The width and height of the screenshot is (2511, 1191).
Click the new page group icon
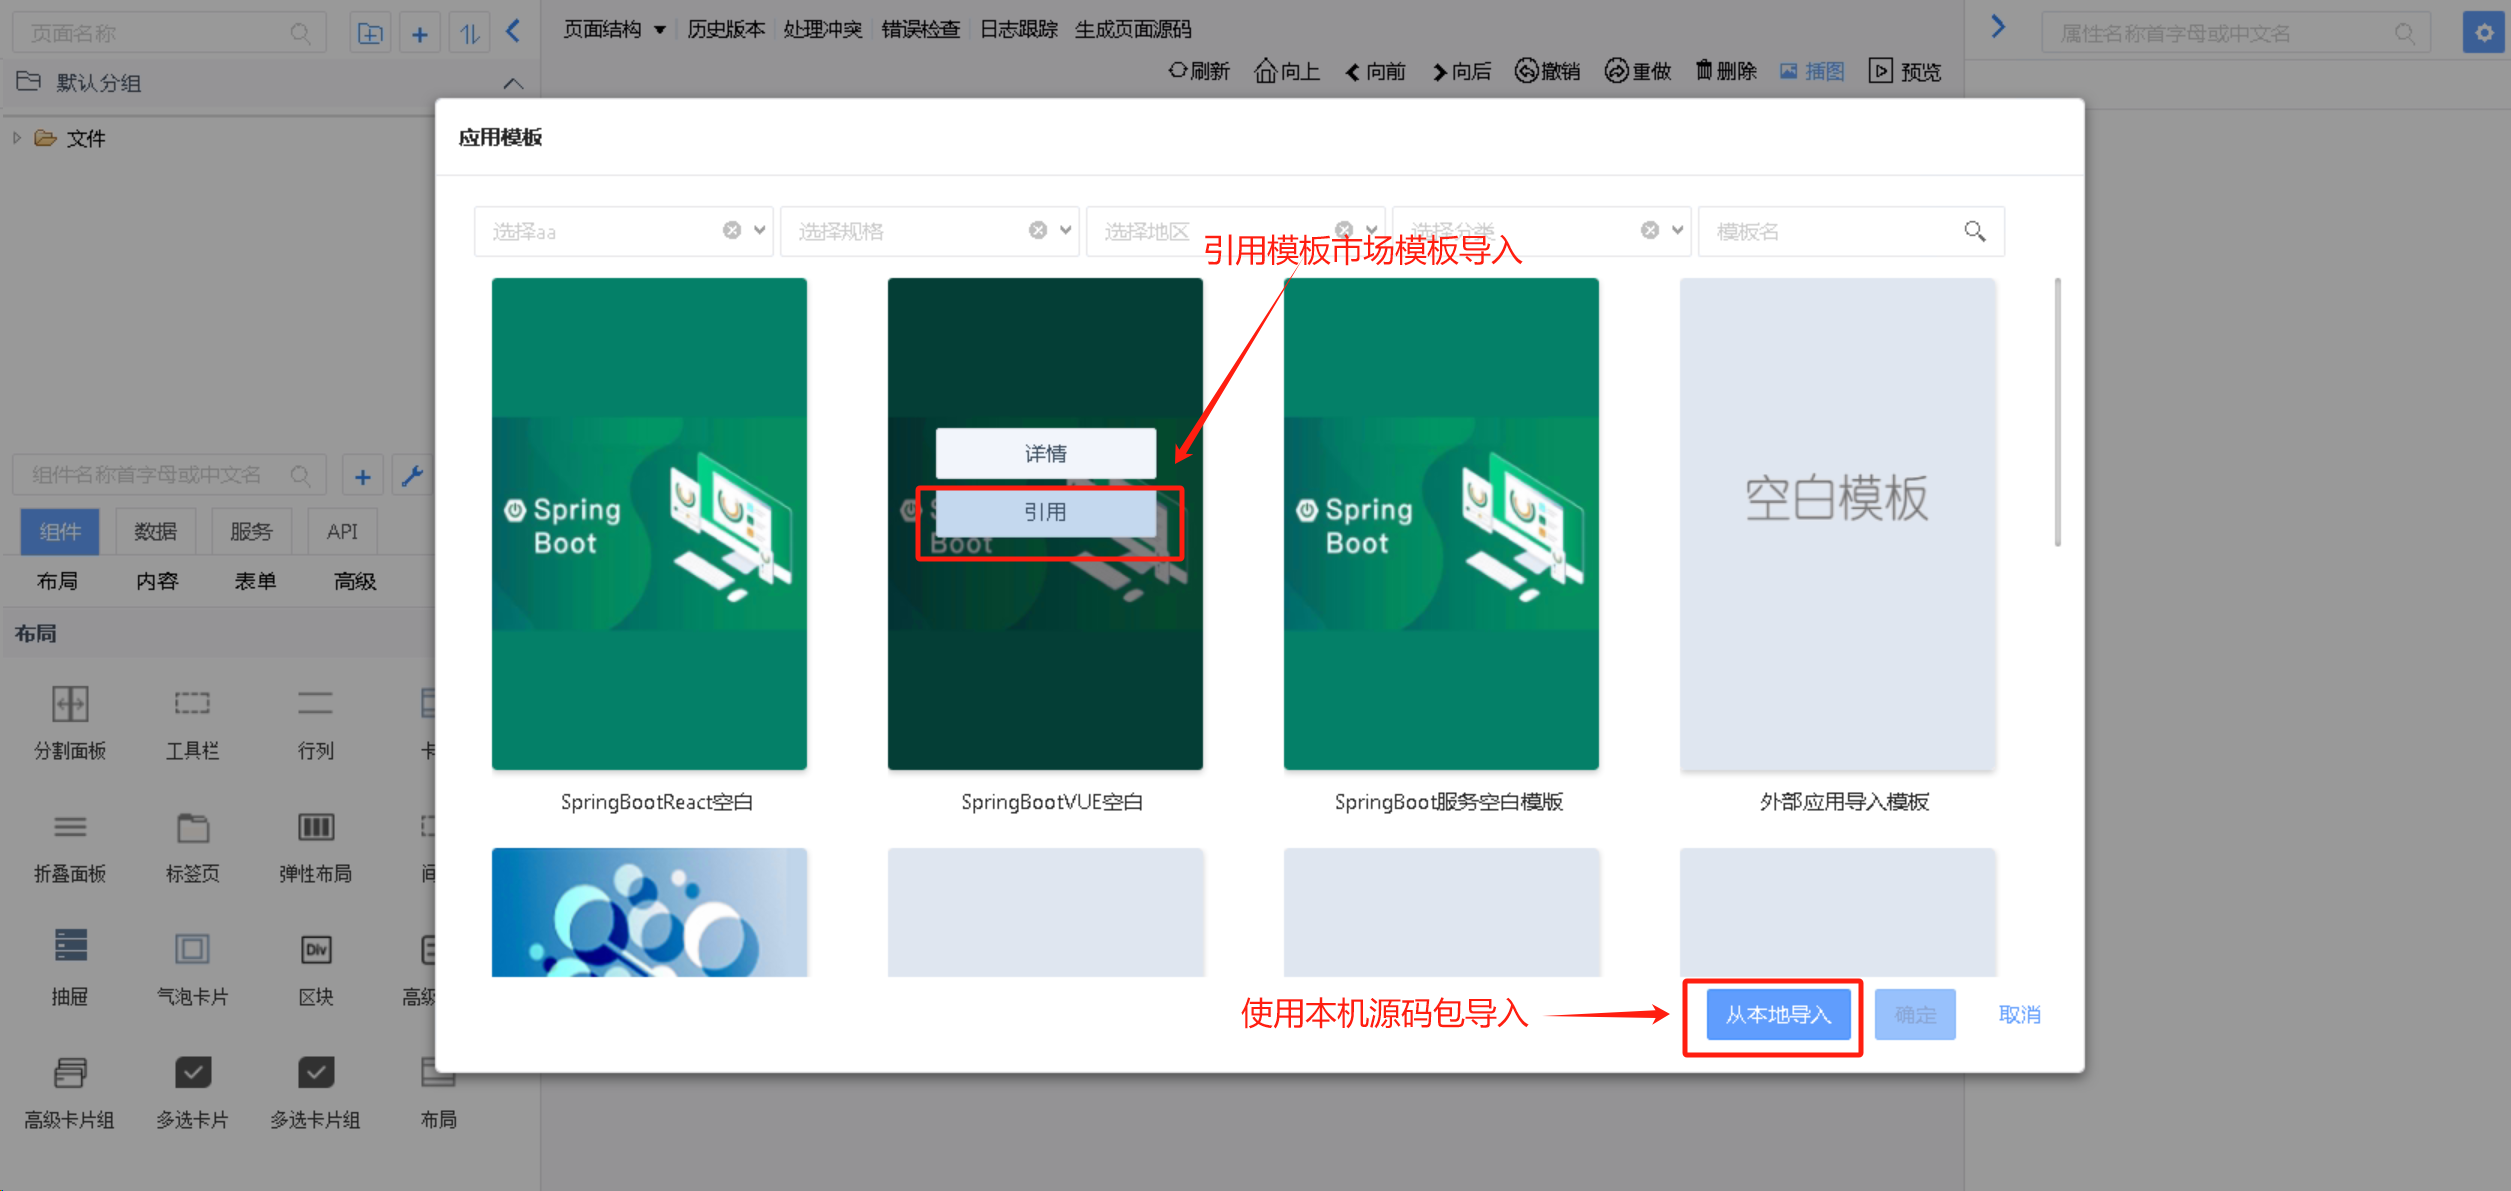370,33
